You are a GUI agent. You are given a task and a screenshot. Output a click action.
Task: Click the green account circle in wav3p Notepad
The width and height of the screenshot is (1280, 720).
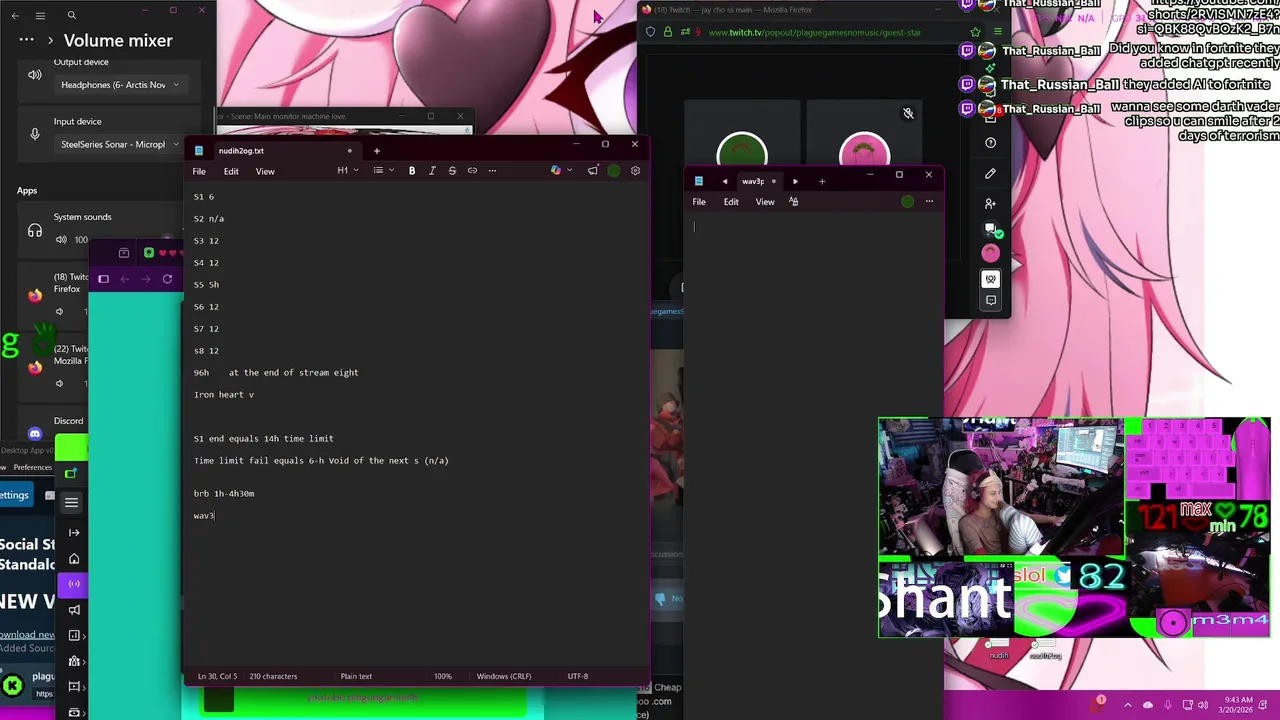coord(907,202)
